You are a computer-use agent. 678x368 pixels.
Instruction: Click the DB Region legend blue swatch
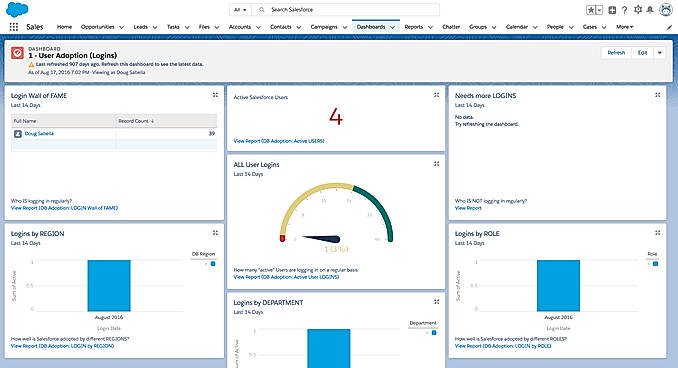213,264
